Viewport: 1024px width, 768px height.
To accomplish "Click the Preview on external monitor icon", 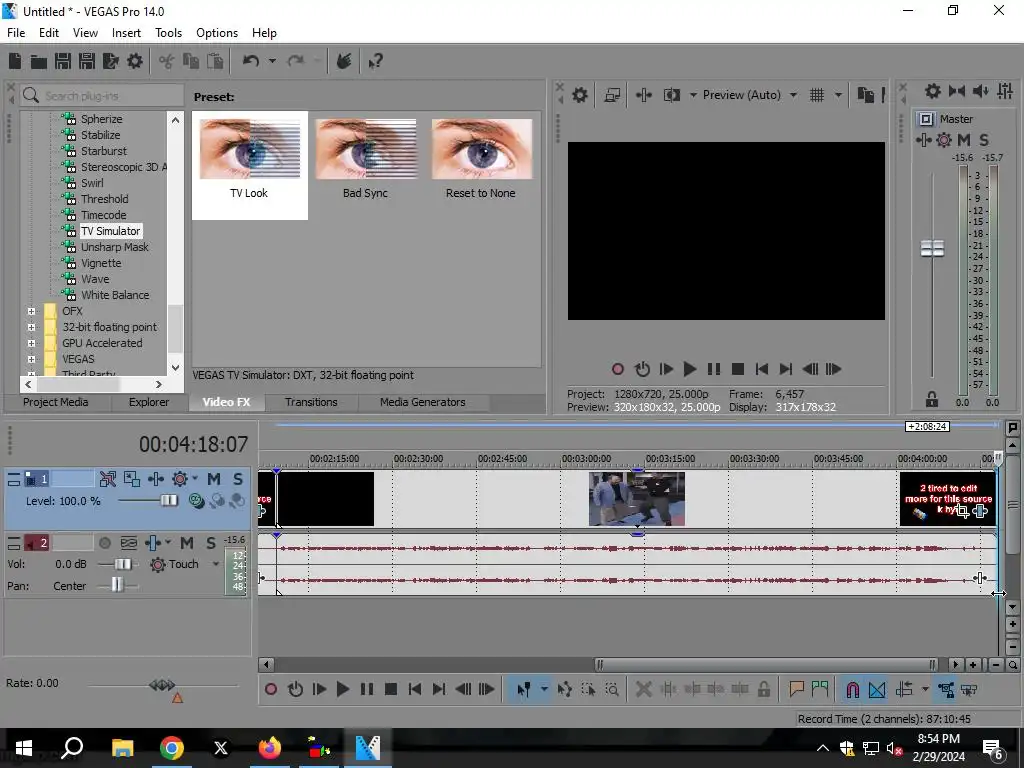I will click(612, 95).
